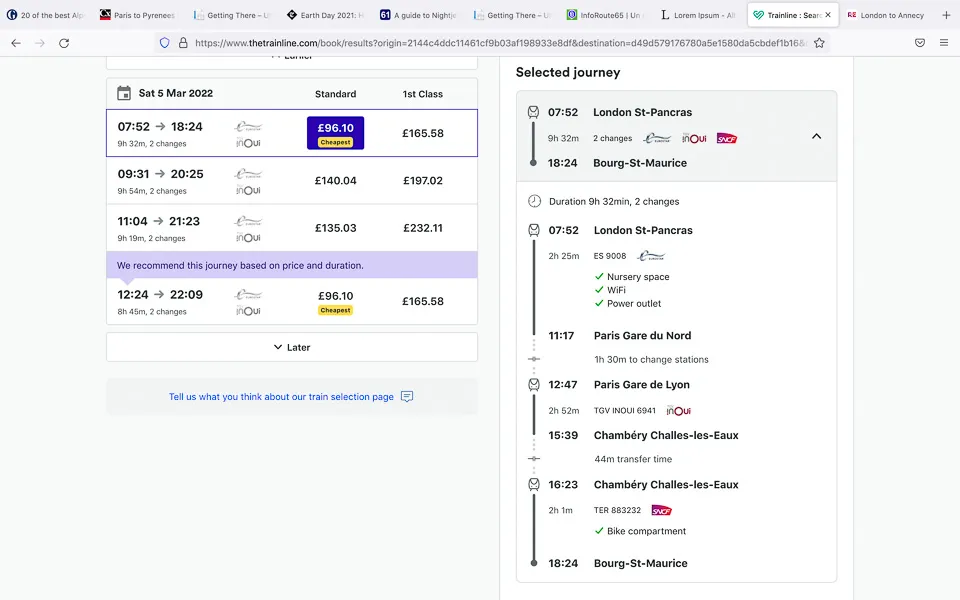
Task: Select £96.10 Standard fare for 07:52 train
Action: [x=336, y=133]
